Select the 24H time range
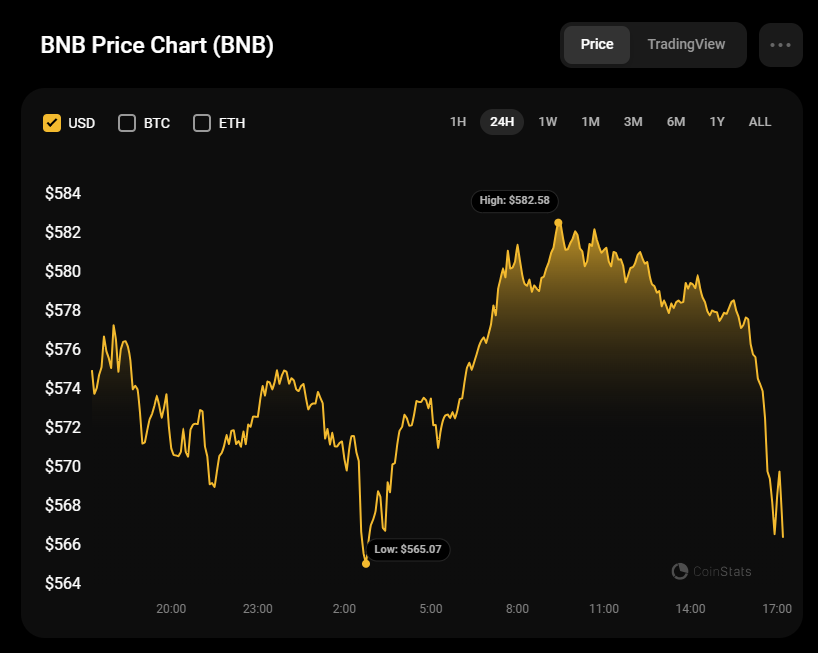 [502, 122]
